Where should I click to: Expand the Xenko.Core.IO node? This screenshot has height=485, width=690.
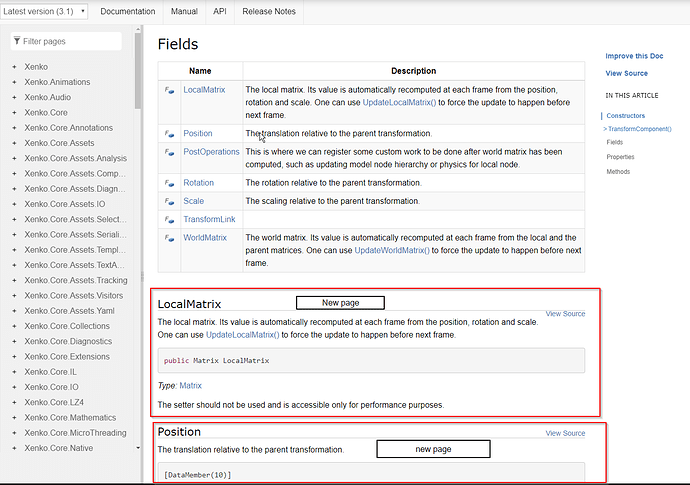tap(14, 387)
